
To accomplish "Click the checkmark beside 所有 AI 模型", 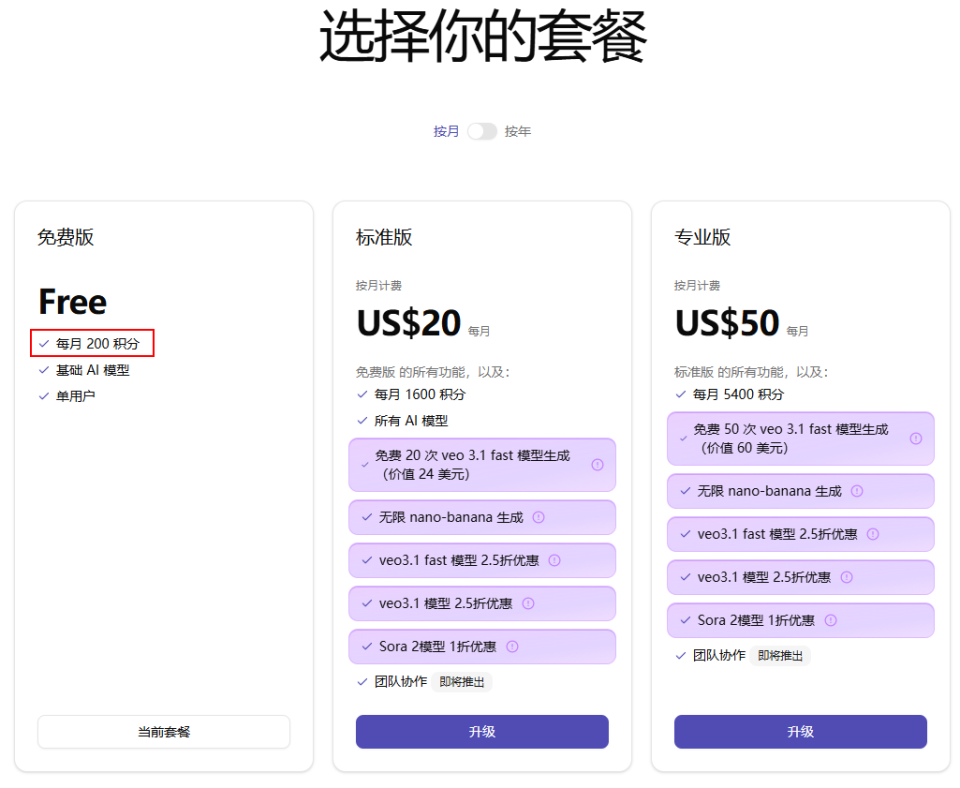I will pos(361,420).
